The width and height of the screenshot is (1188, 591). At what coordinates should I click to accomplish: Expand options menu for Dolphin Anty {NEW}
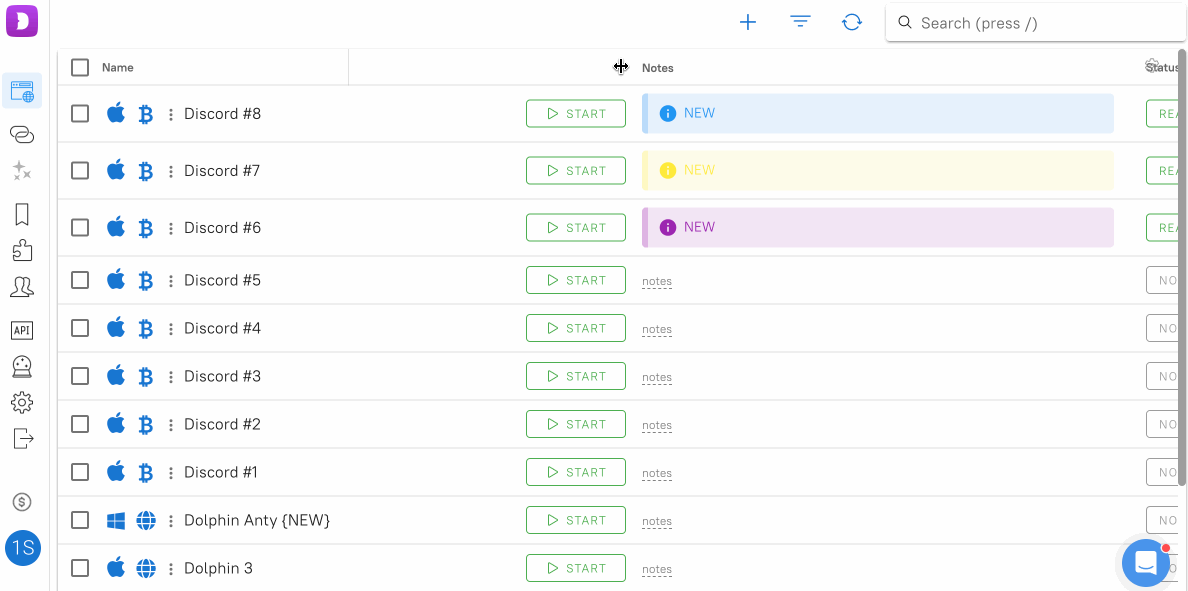[171, 521]
